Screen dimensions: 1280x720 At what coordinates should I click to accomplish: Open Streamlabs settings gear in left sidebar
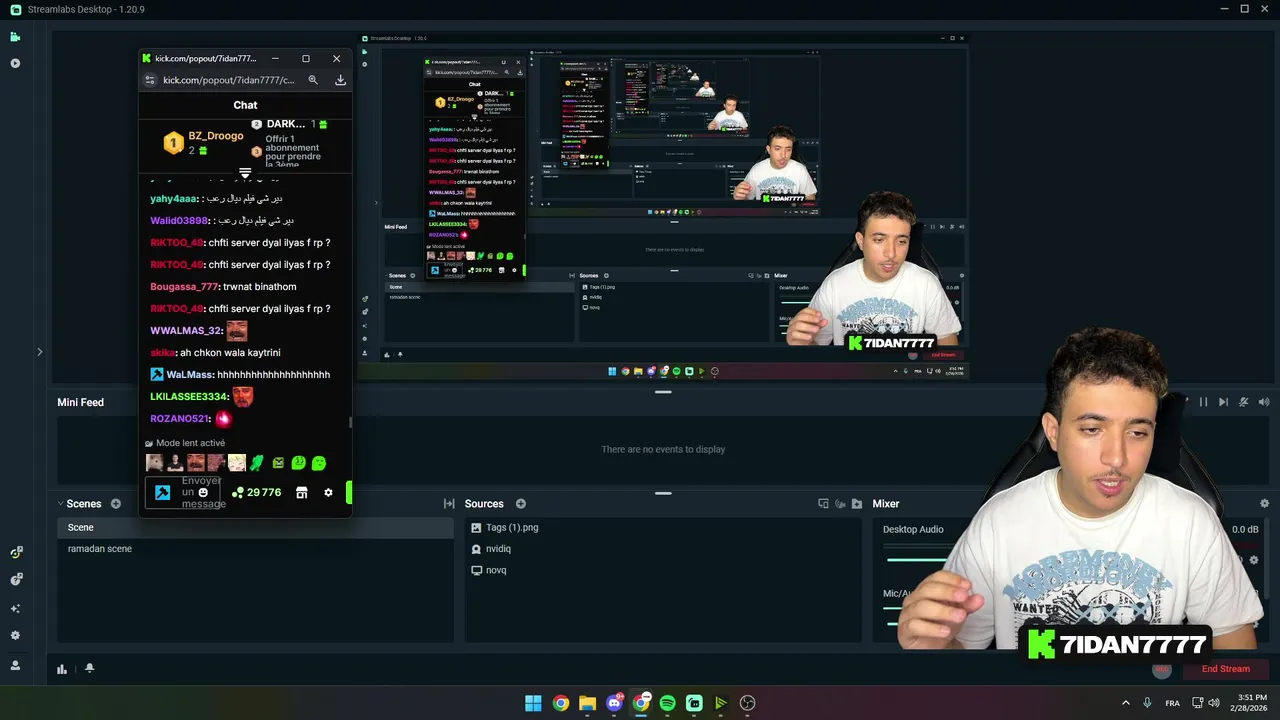click(15, 635)
